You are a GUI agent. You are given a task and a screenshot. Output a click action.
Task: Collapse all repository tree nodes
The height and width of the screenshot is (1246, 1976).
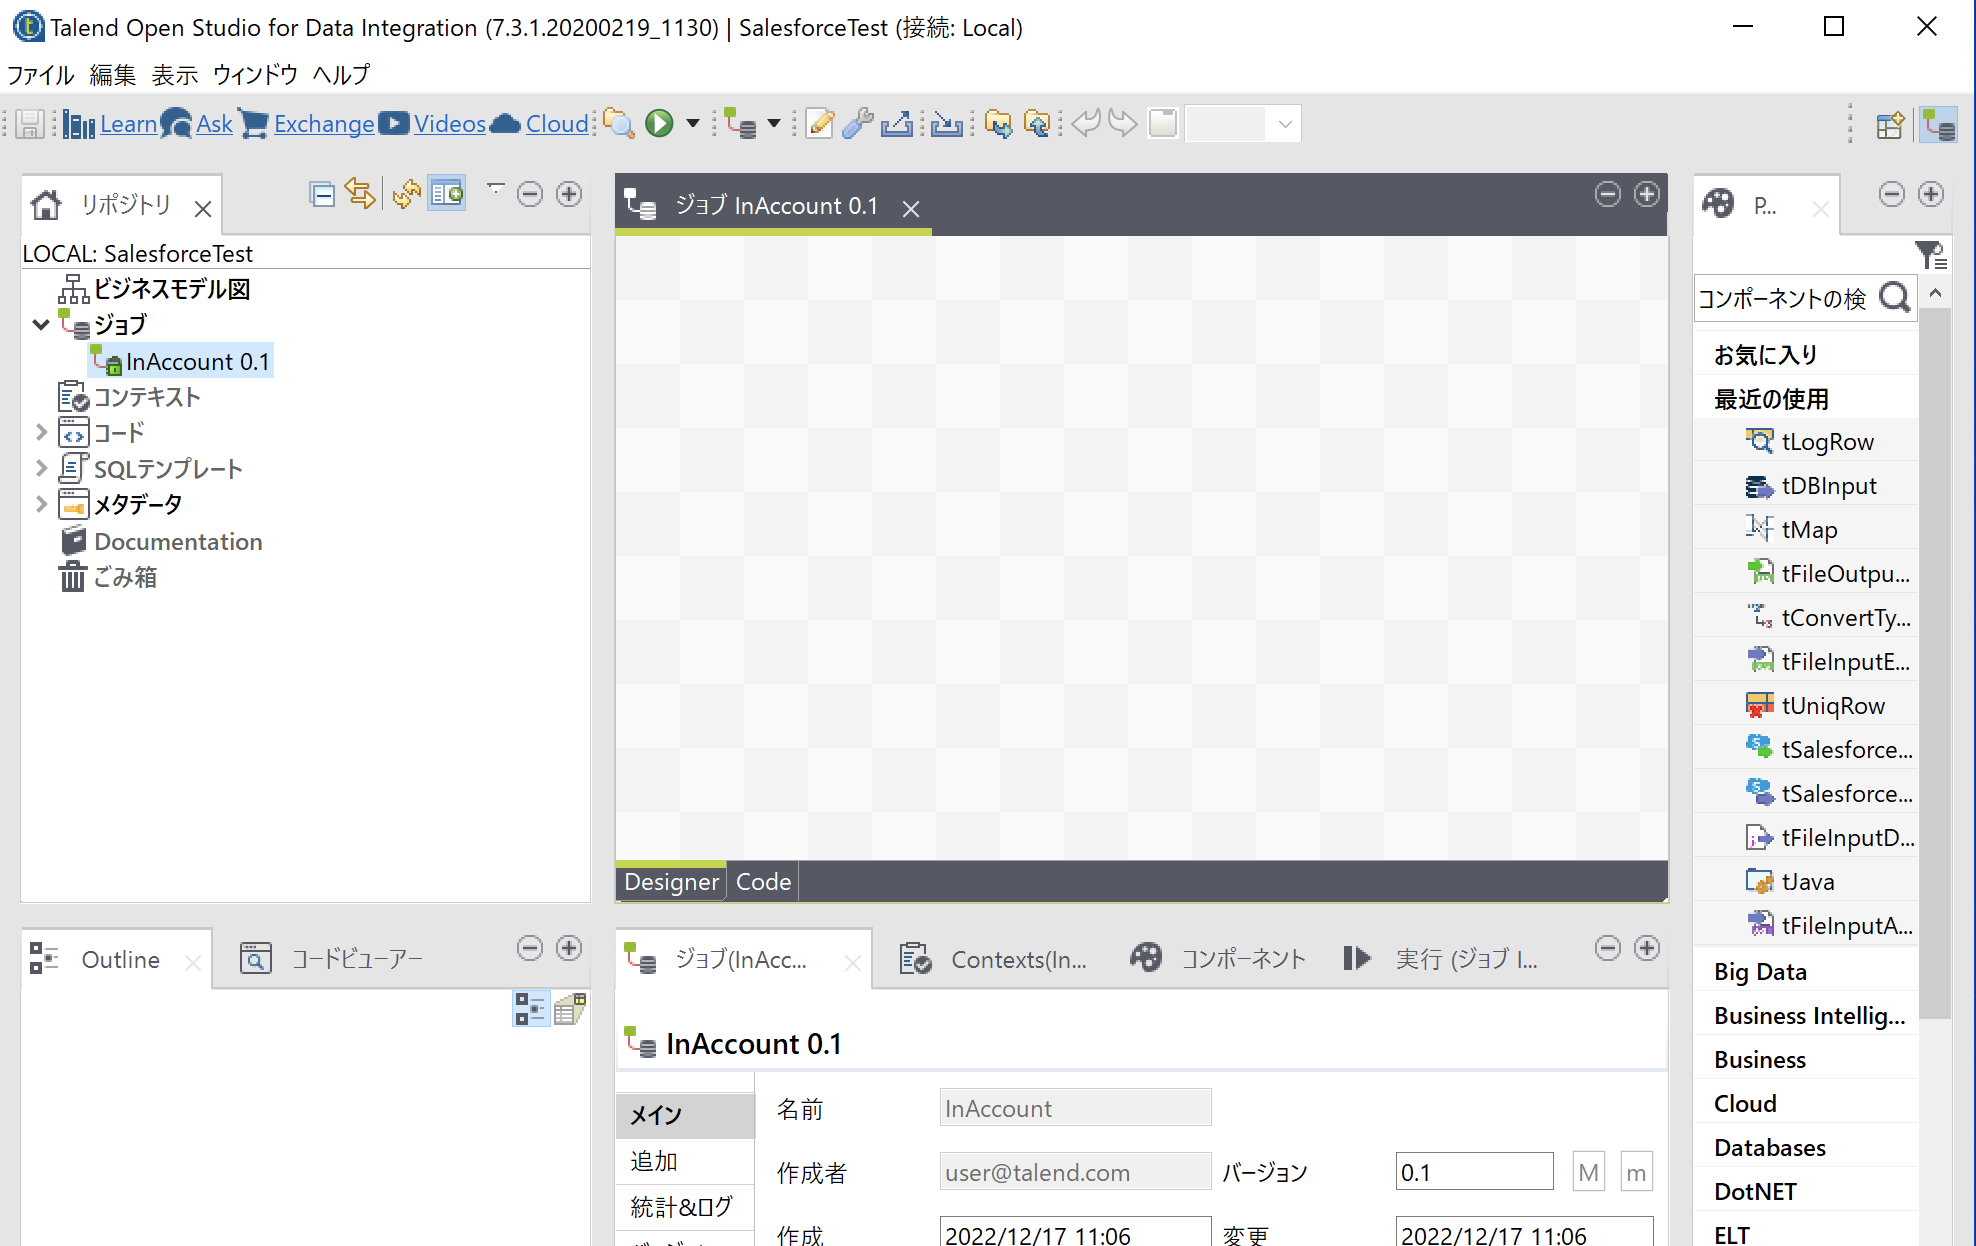[322, 193]
